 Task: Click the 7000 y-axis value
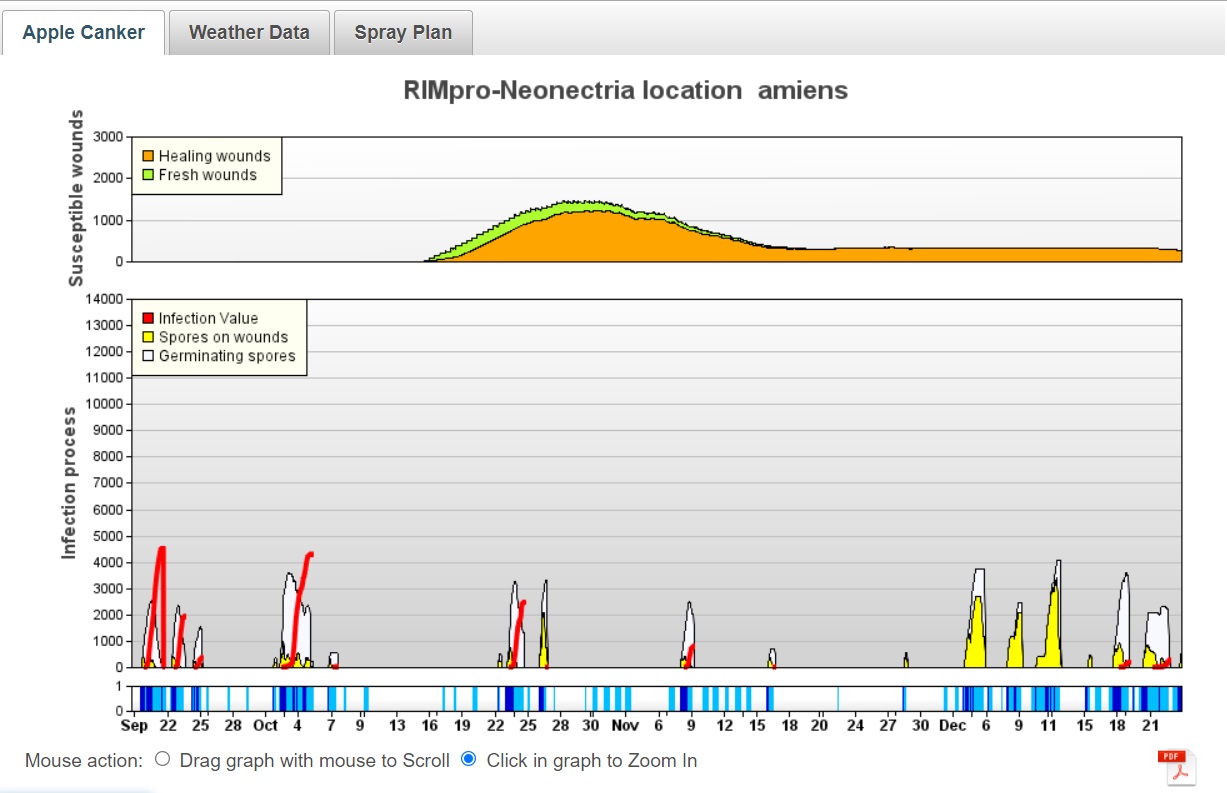tap(107, 483)
